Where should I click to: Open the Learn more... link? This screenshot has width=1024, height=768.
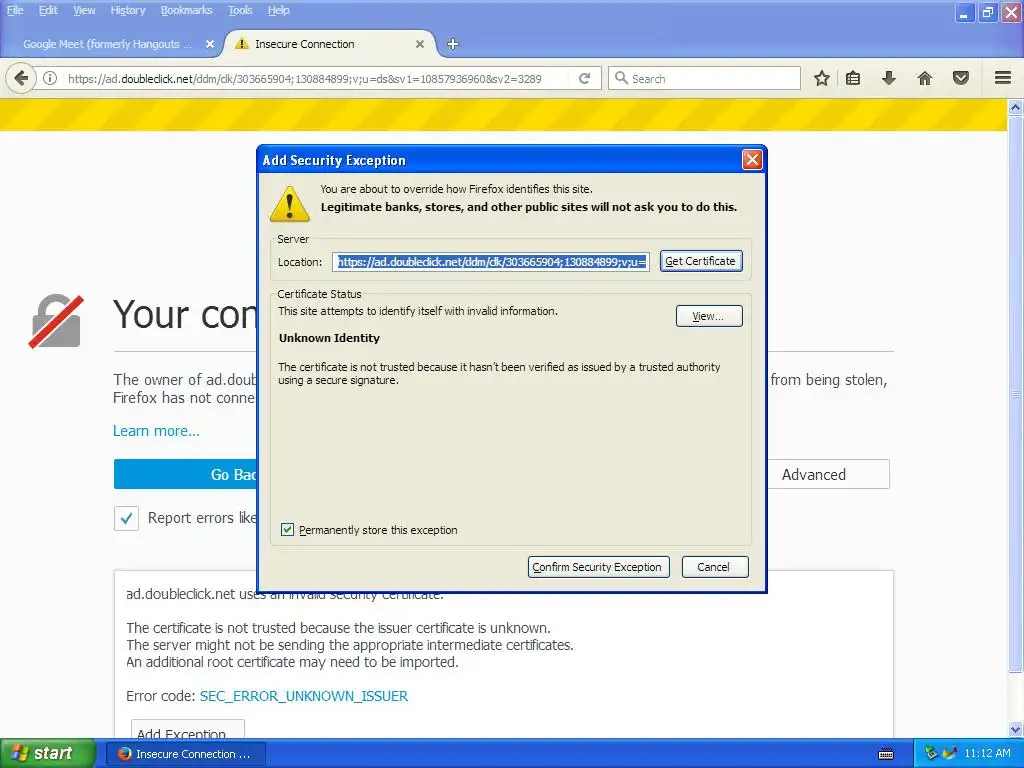tap(156, 431)
